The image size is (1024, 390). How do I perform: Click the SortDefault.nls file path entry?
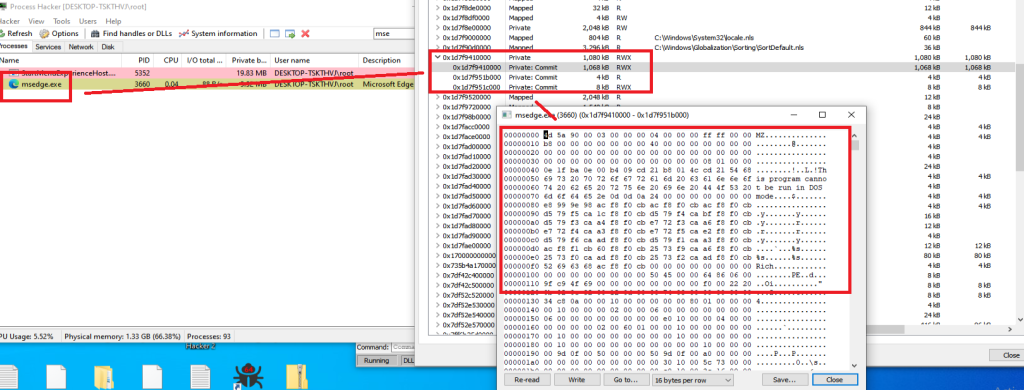[x=729, y=48]
